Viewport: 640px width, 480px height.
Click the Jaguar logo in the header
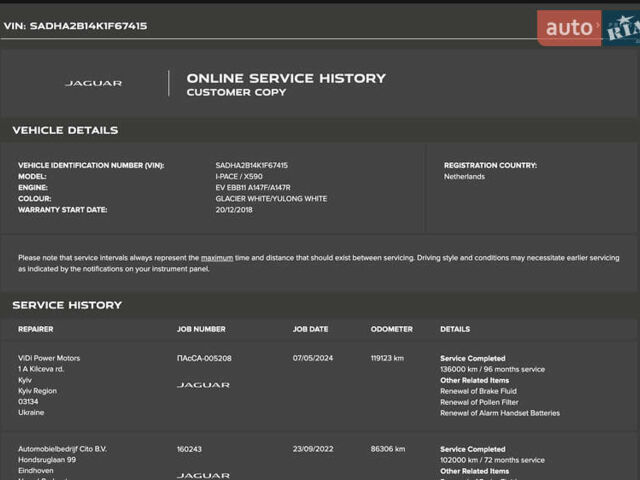coord(93,83)
